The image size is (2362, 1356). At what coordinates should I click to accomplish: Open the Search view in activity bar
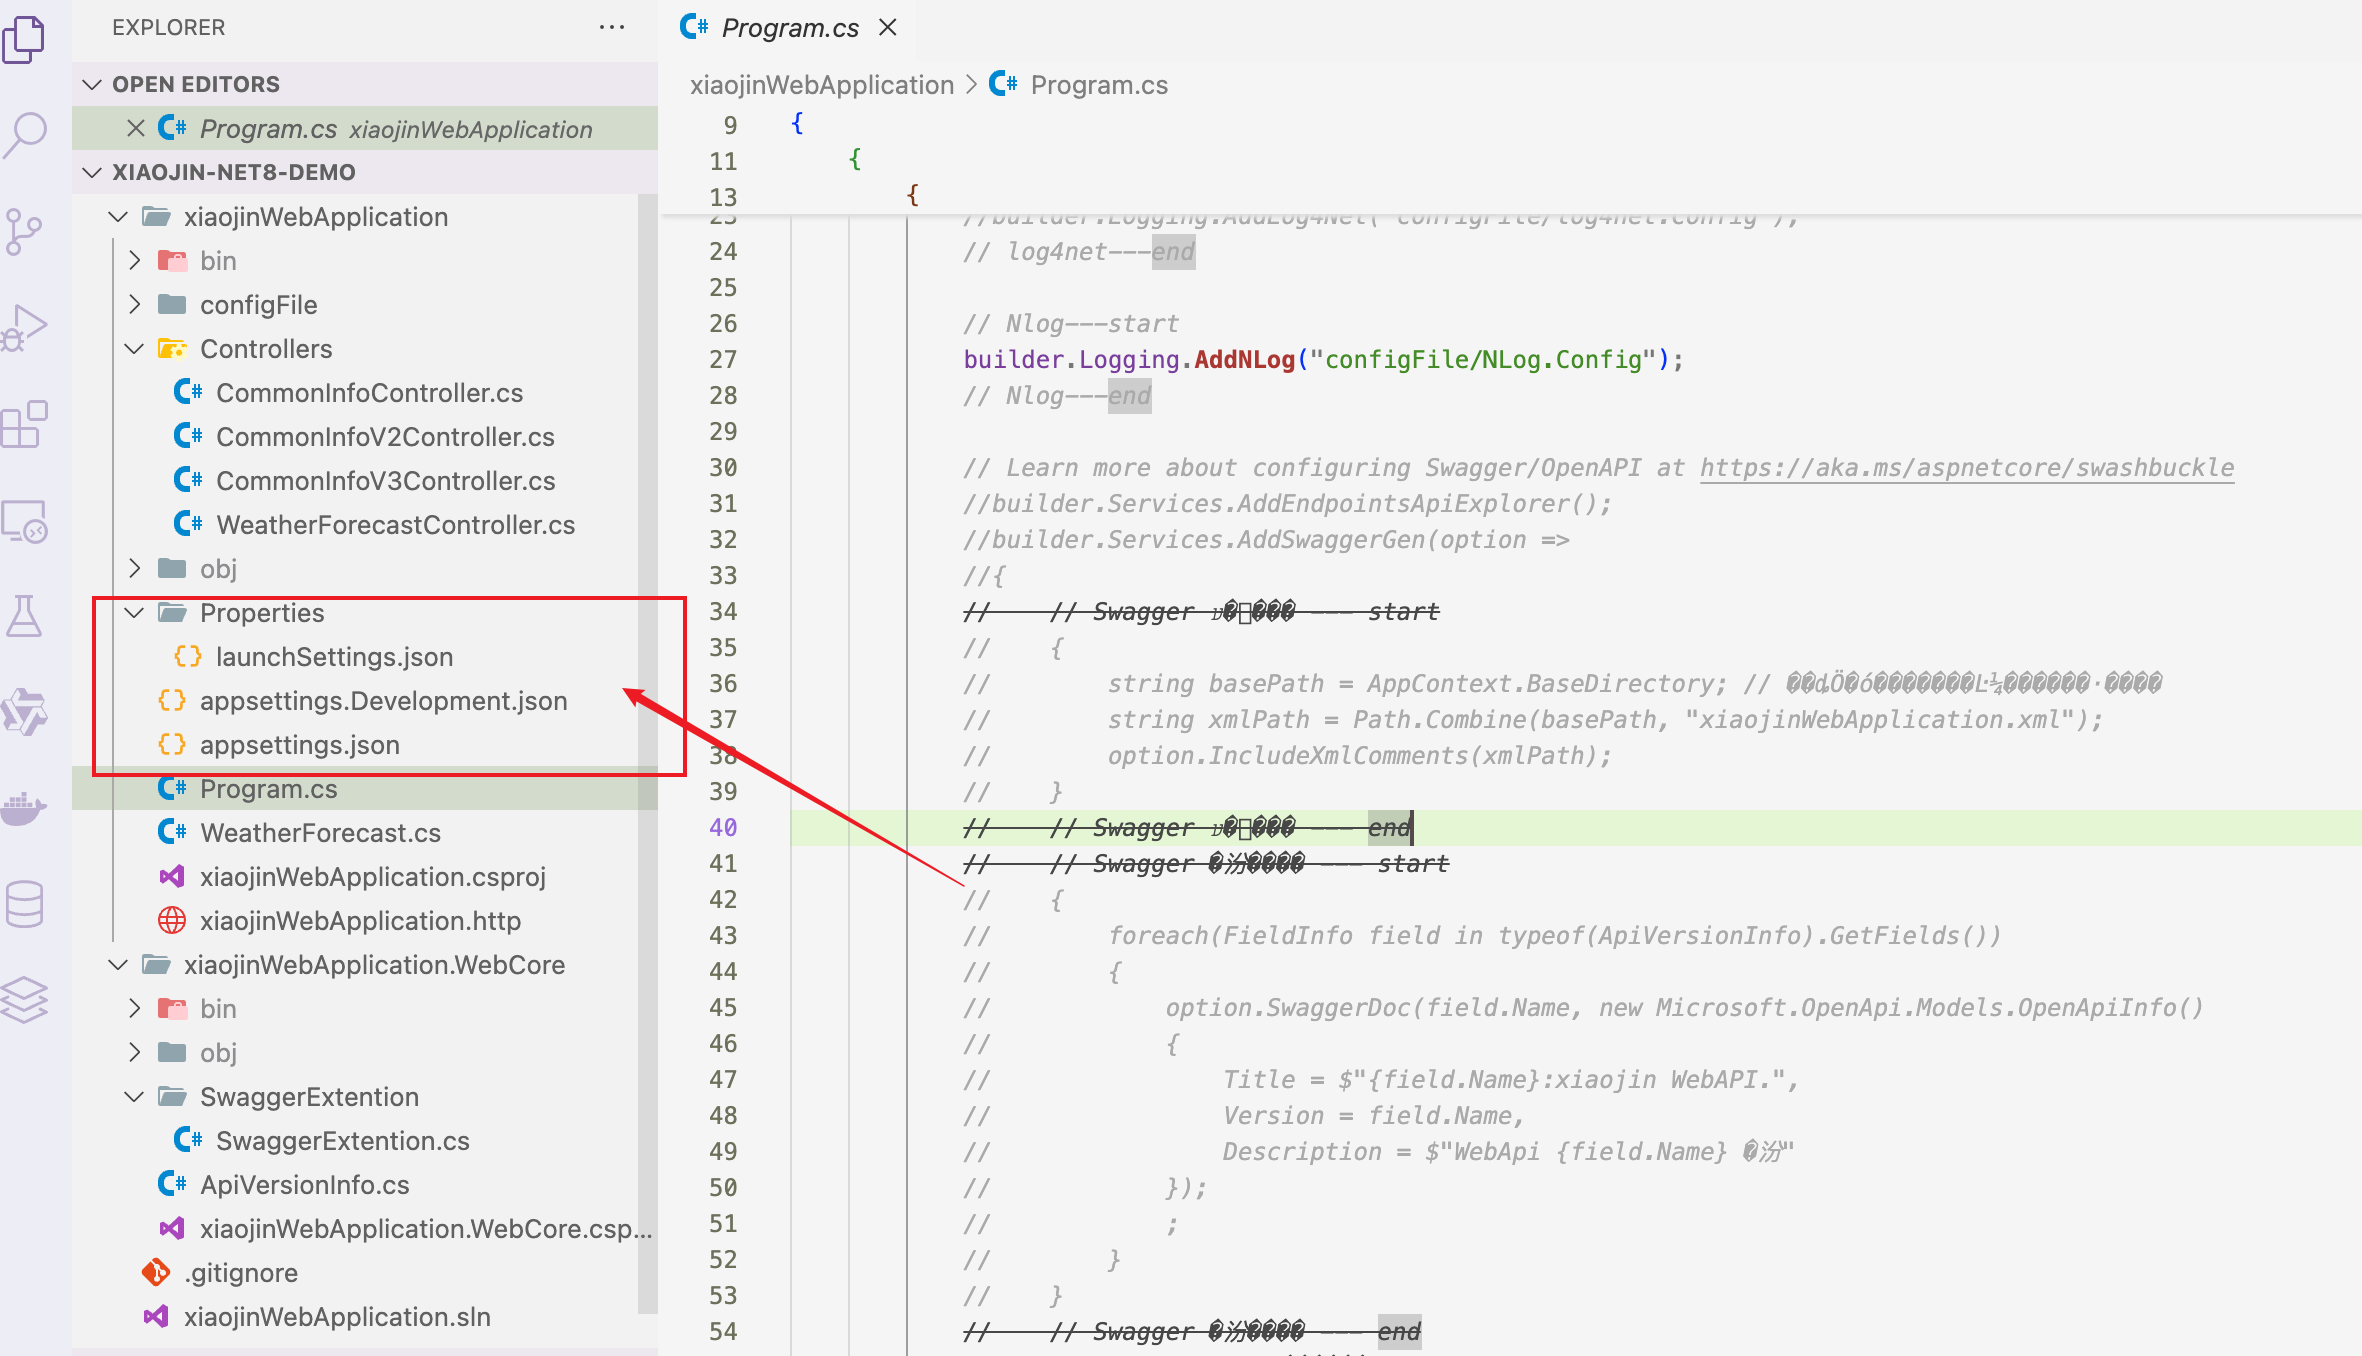[26, 133]
